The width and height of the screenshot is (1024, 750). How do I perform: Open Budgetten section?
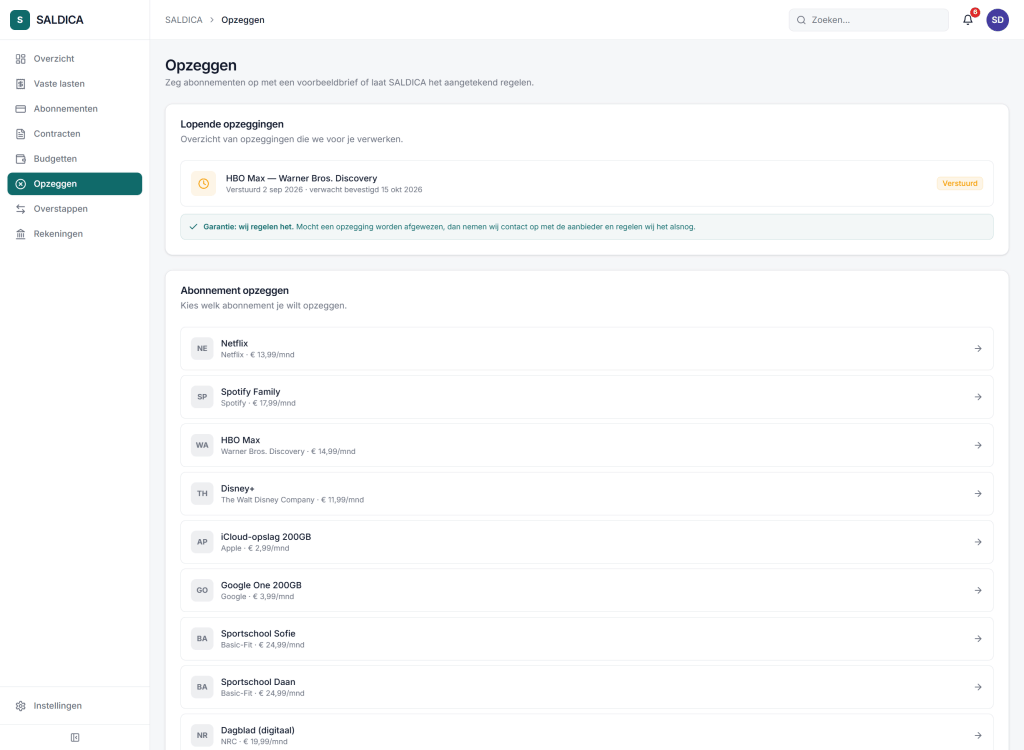click(74, 159)
